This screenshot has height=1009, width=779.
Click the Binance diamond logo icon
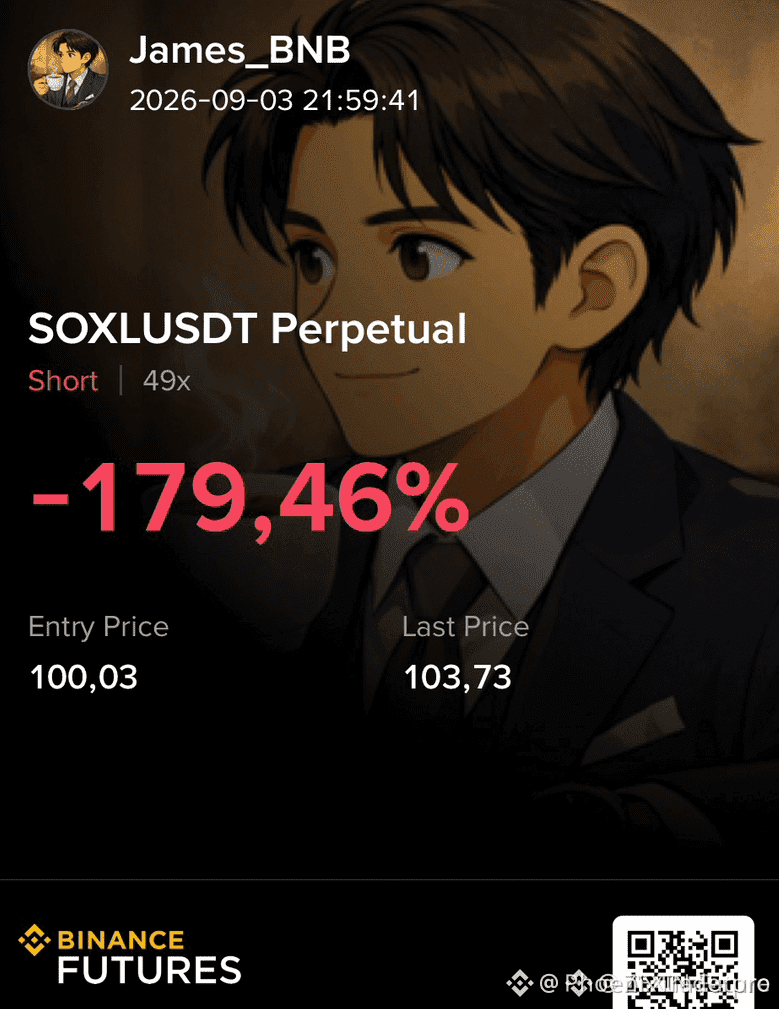[x=34, y=940]
